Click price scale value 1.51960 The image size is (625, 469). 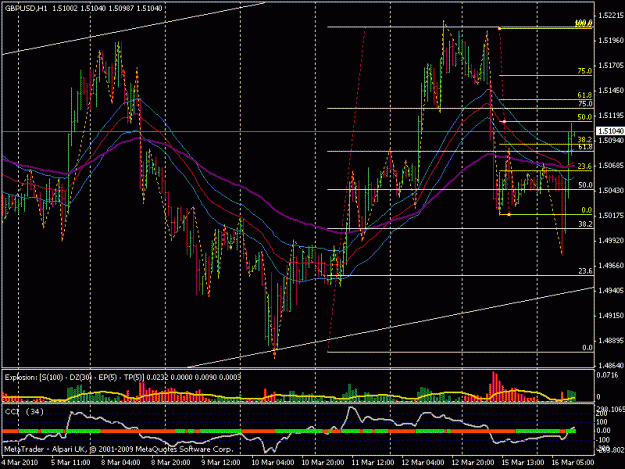click(x=610, y=41)
